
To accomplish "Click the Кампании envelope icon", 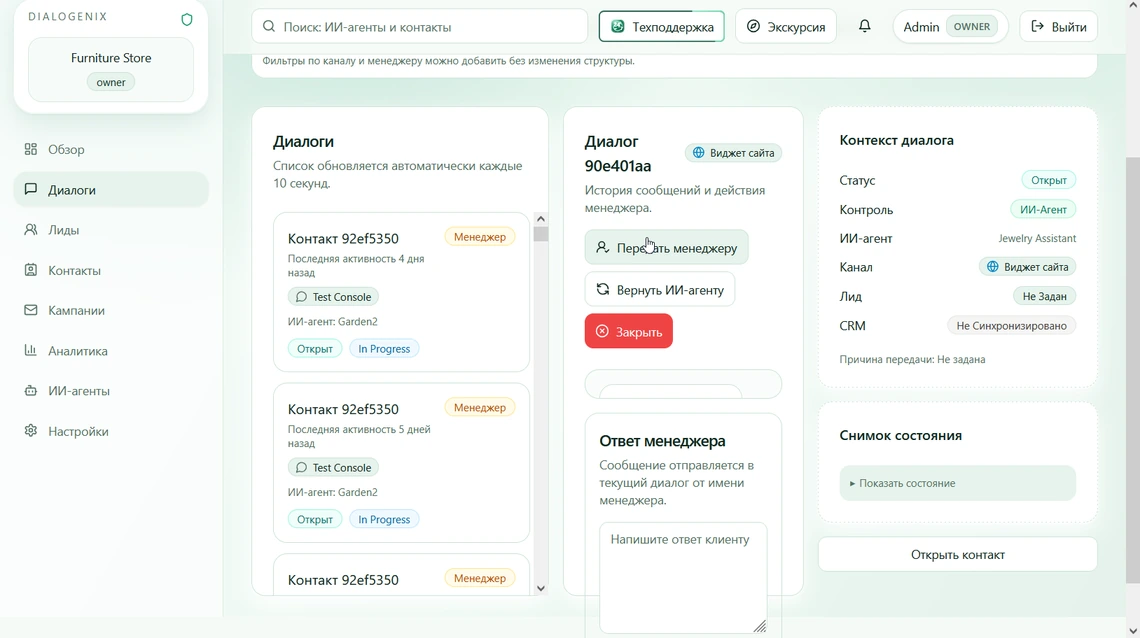I will tap(31, 310).
